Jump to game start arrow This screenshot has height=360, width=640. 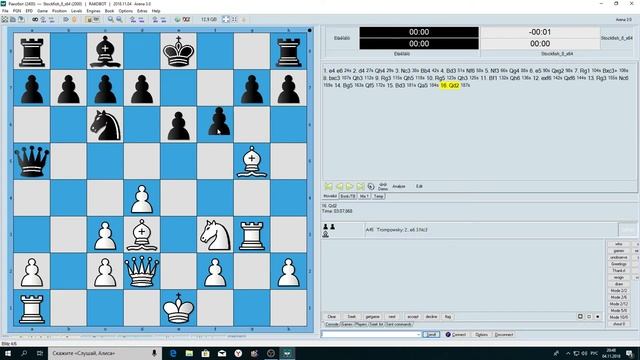click(x=329, y=186)
